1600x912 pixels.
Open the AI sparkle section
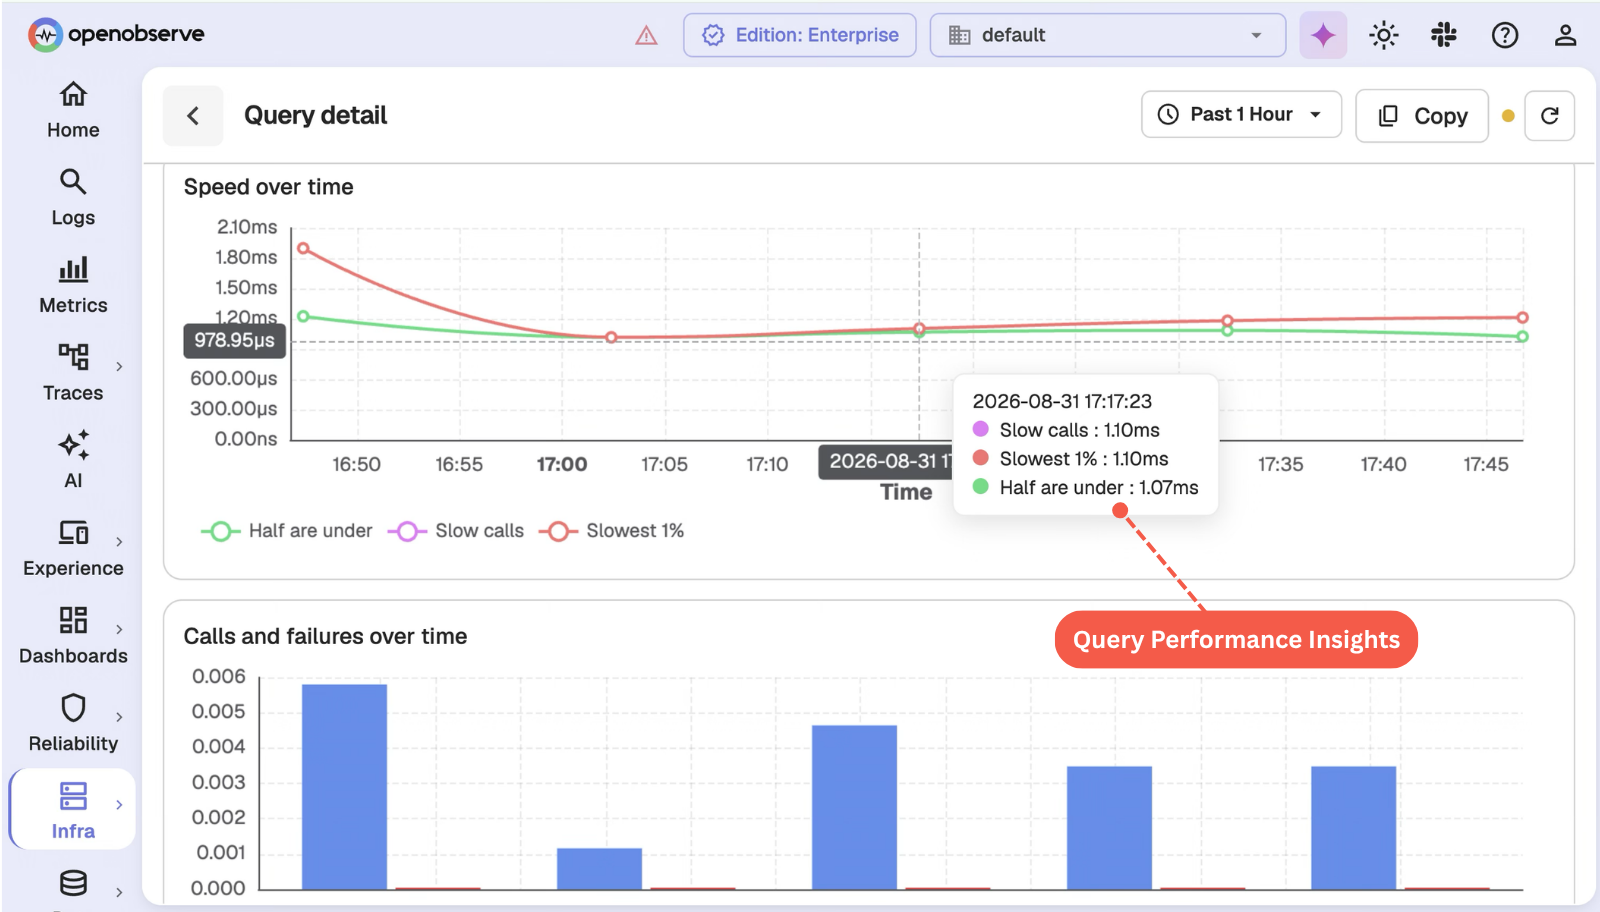click(x=73, y=460)
